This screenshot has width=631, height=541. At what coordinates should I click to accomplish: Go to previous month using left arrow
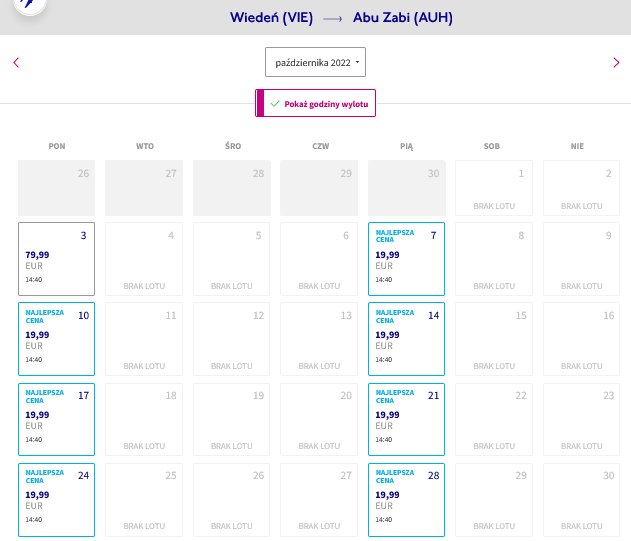point(16,62)
